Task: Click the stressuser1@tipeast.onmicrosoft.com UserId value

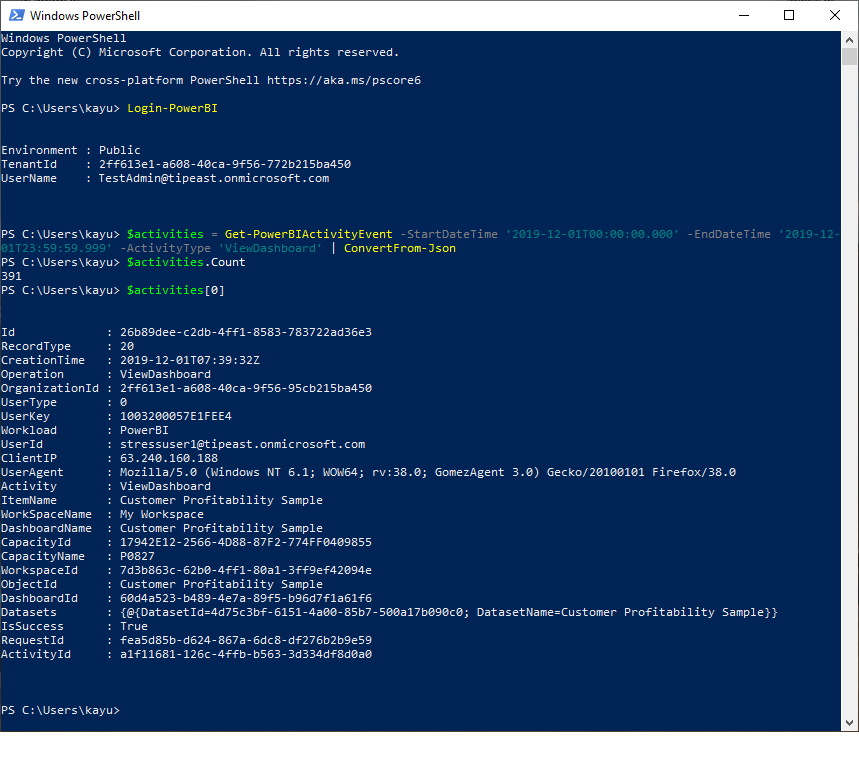Action: (x=242, y=444)
